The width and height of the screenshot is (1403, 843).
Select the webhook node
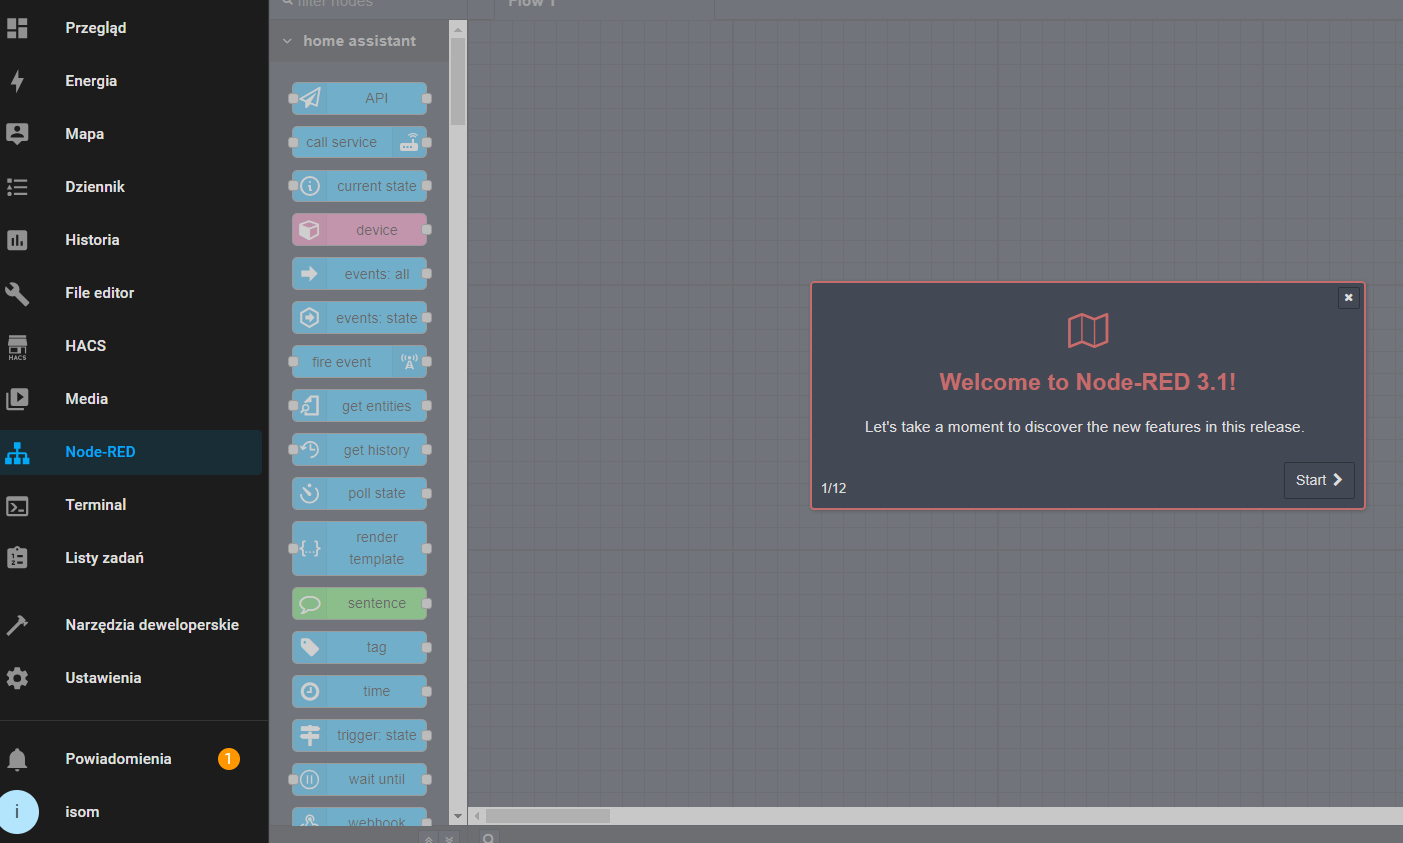point(360,817)
